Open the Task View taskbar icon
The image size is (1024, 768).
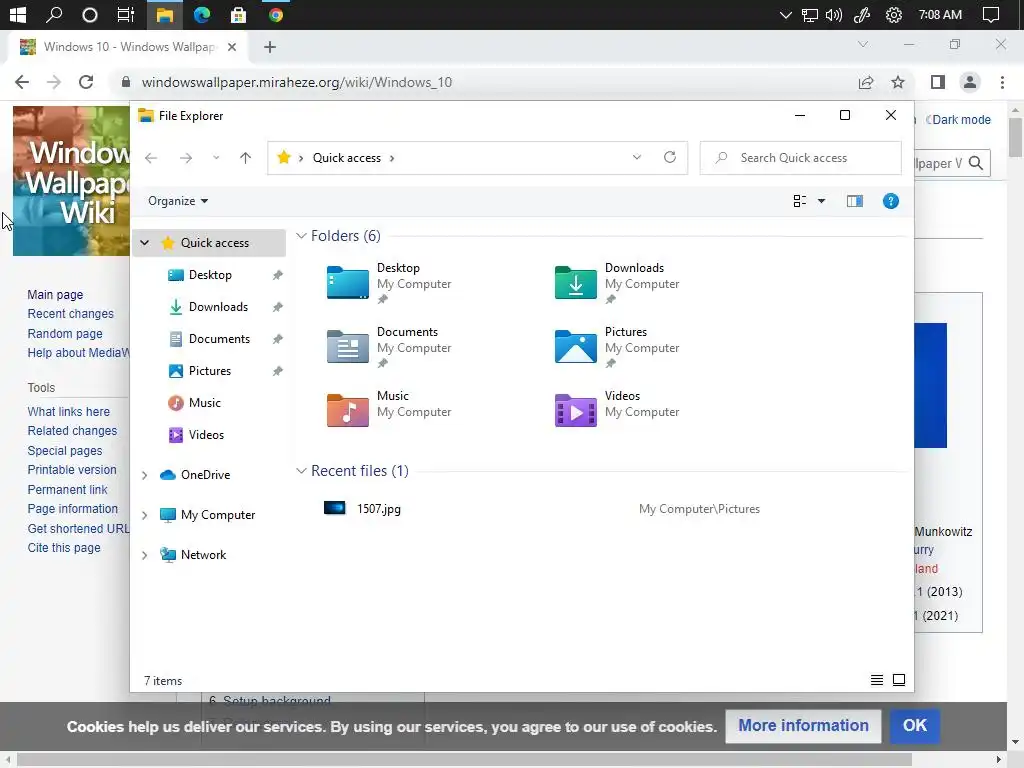point(125,15)
